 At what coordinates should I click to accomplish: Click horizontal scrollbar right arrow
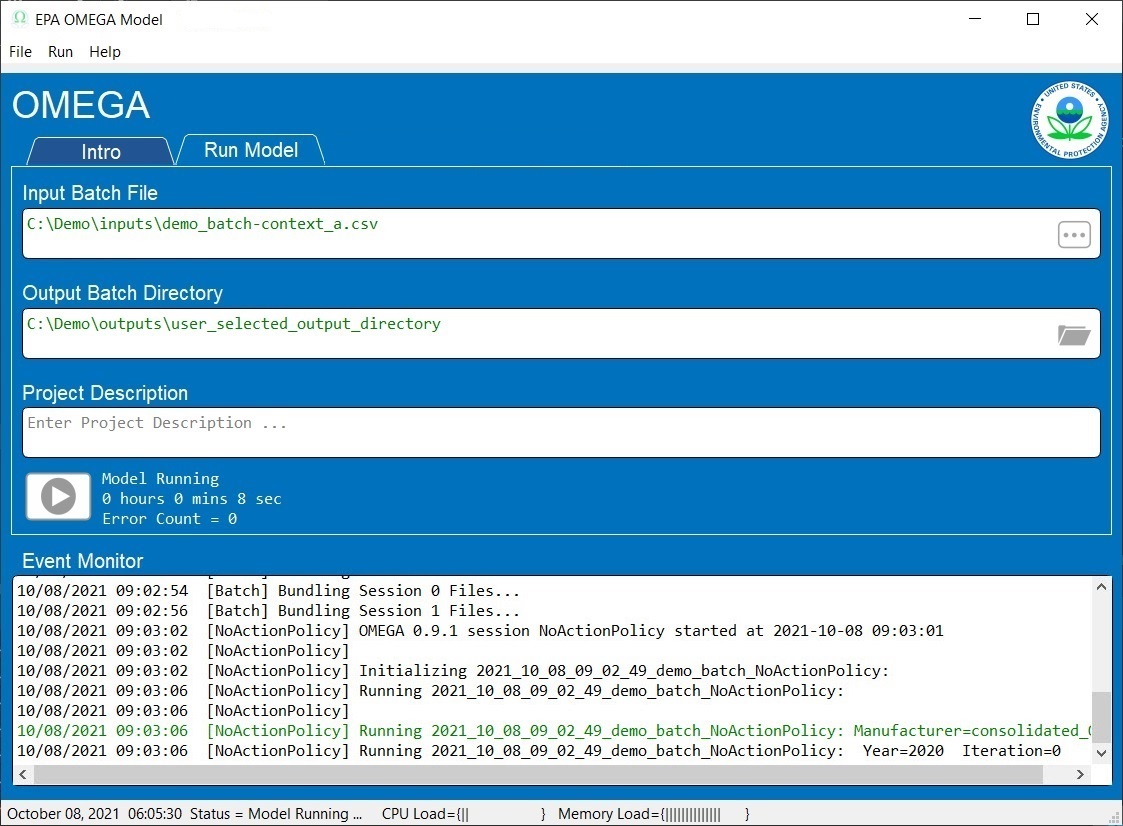point(1080,774)
